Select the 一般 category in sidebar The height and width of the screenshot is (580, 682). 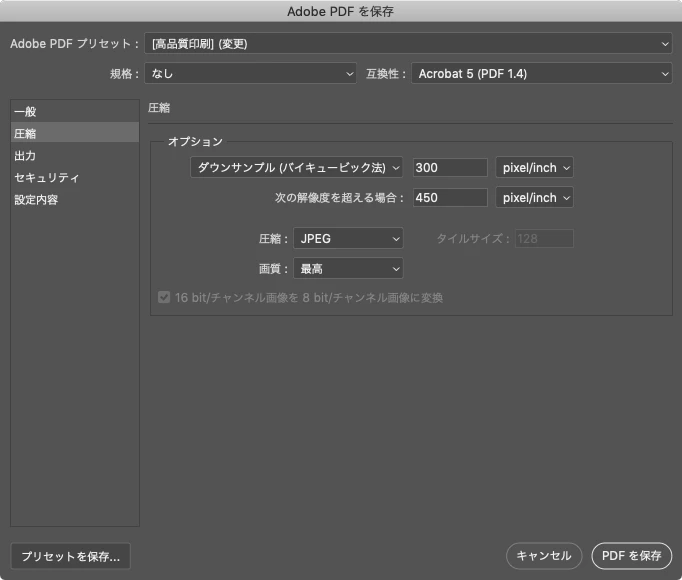tap(75, 111)
